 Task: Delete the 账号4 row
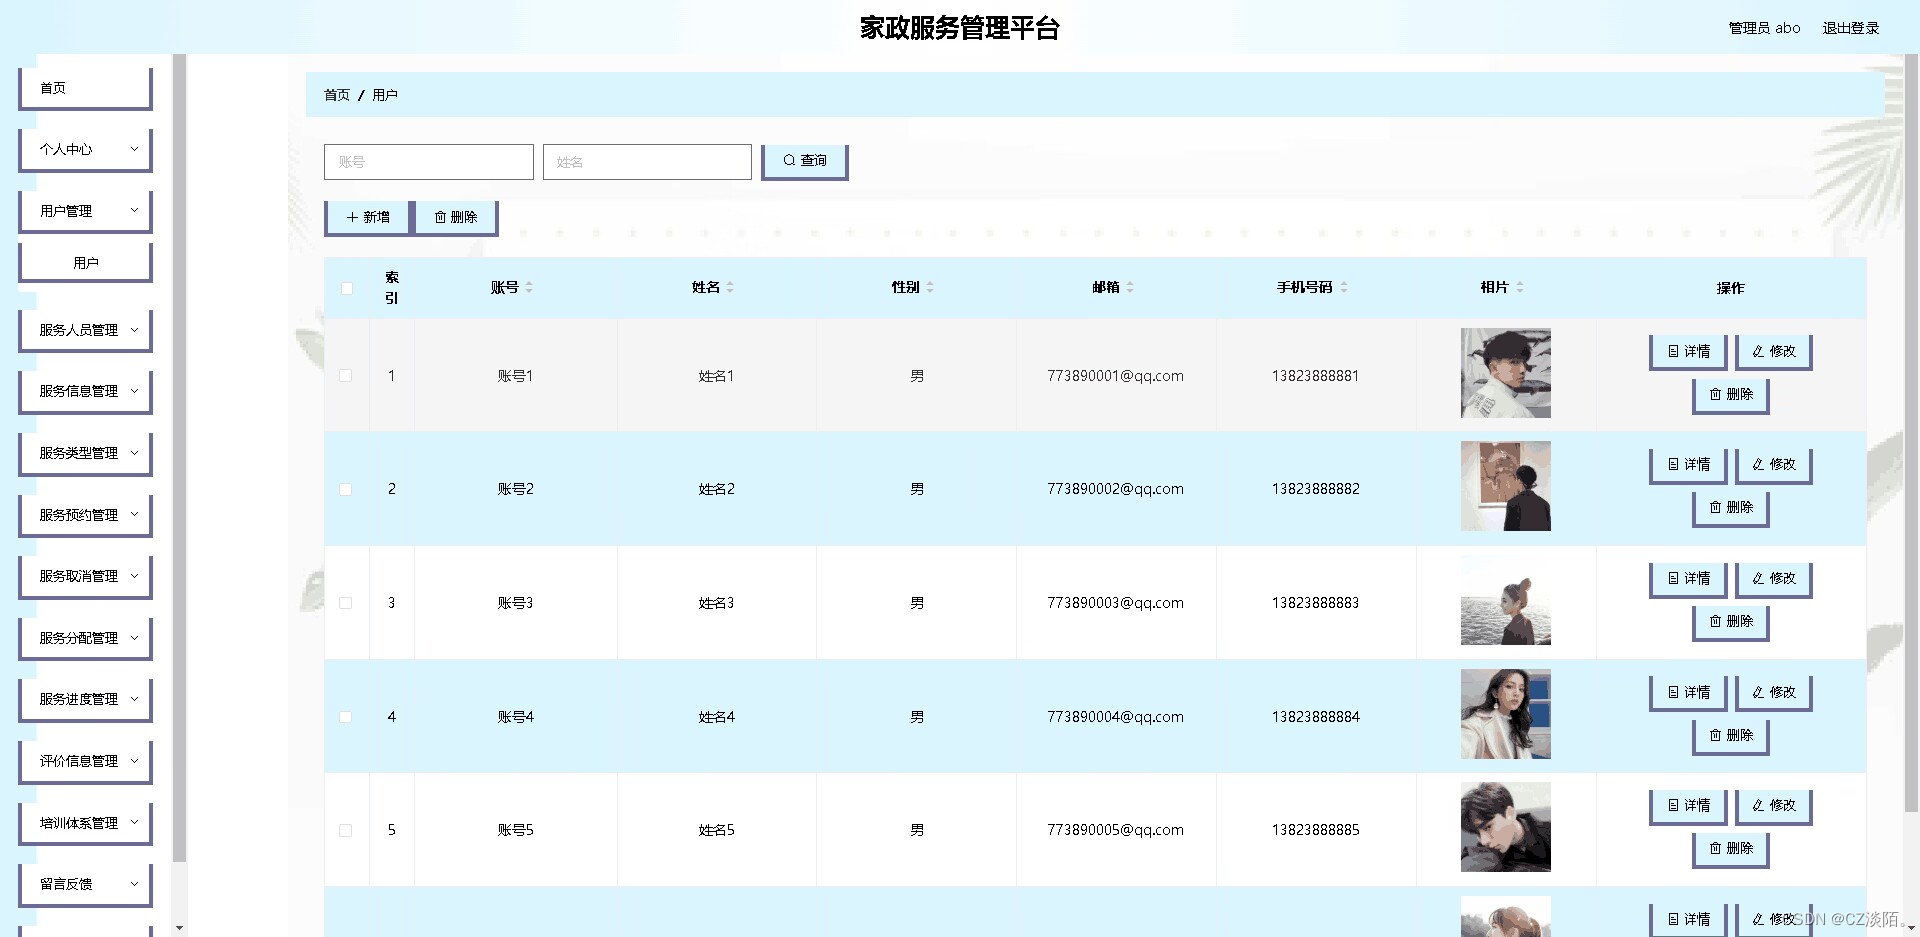coord(1730,736)
